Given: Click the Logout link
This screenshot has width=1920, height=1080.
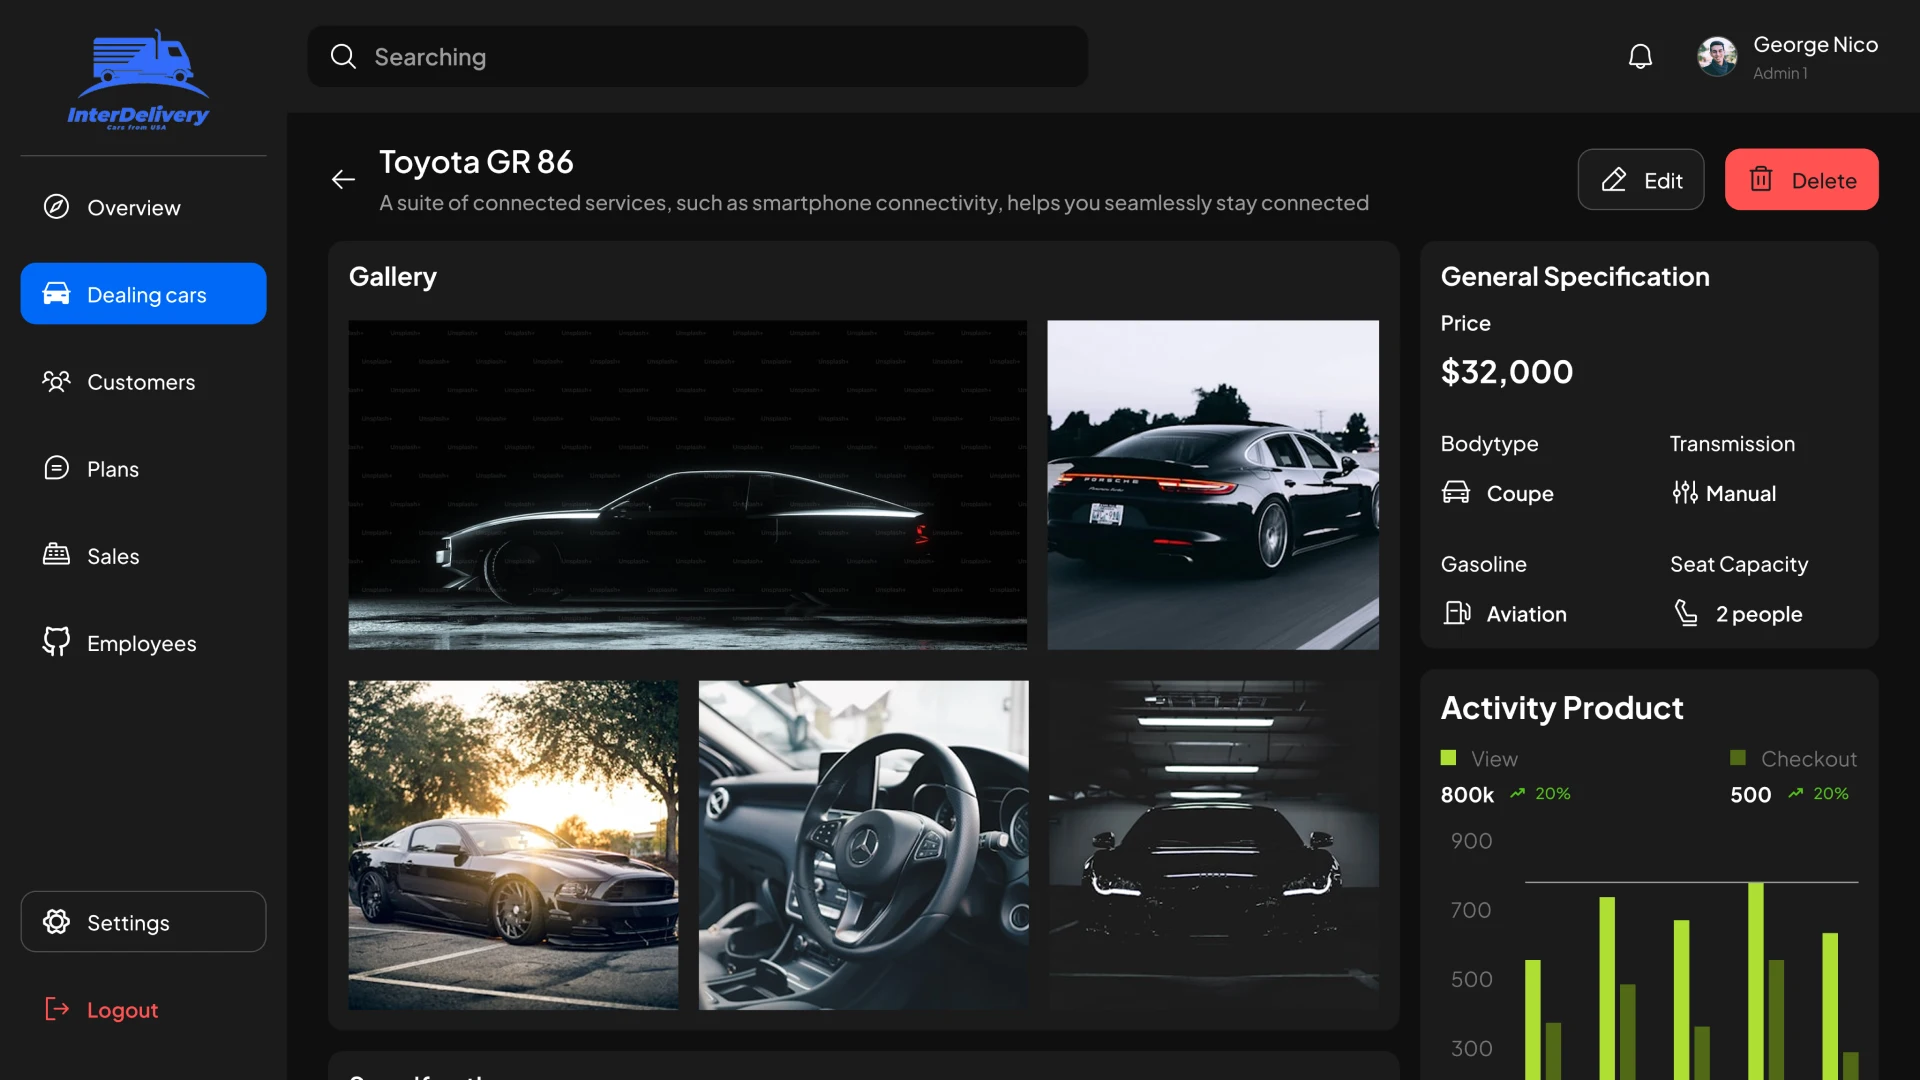Looking at the screenshot, I should pyautogui.click(x=121, y=1009).
